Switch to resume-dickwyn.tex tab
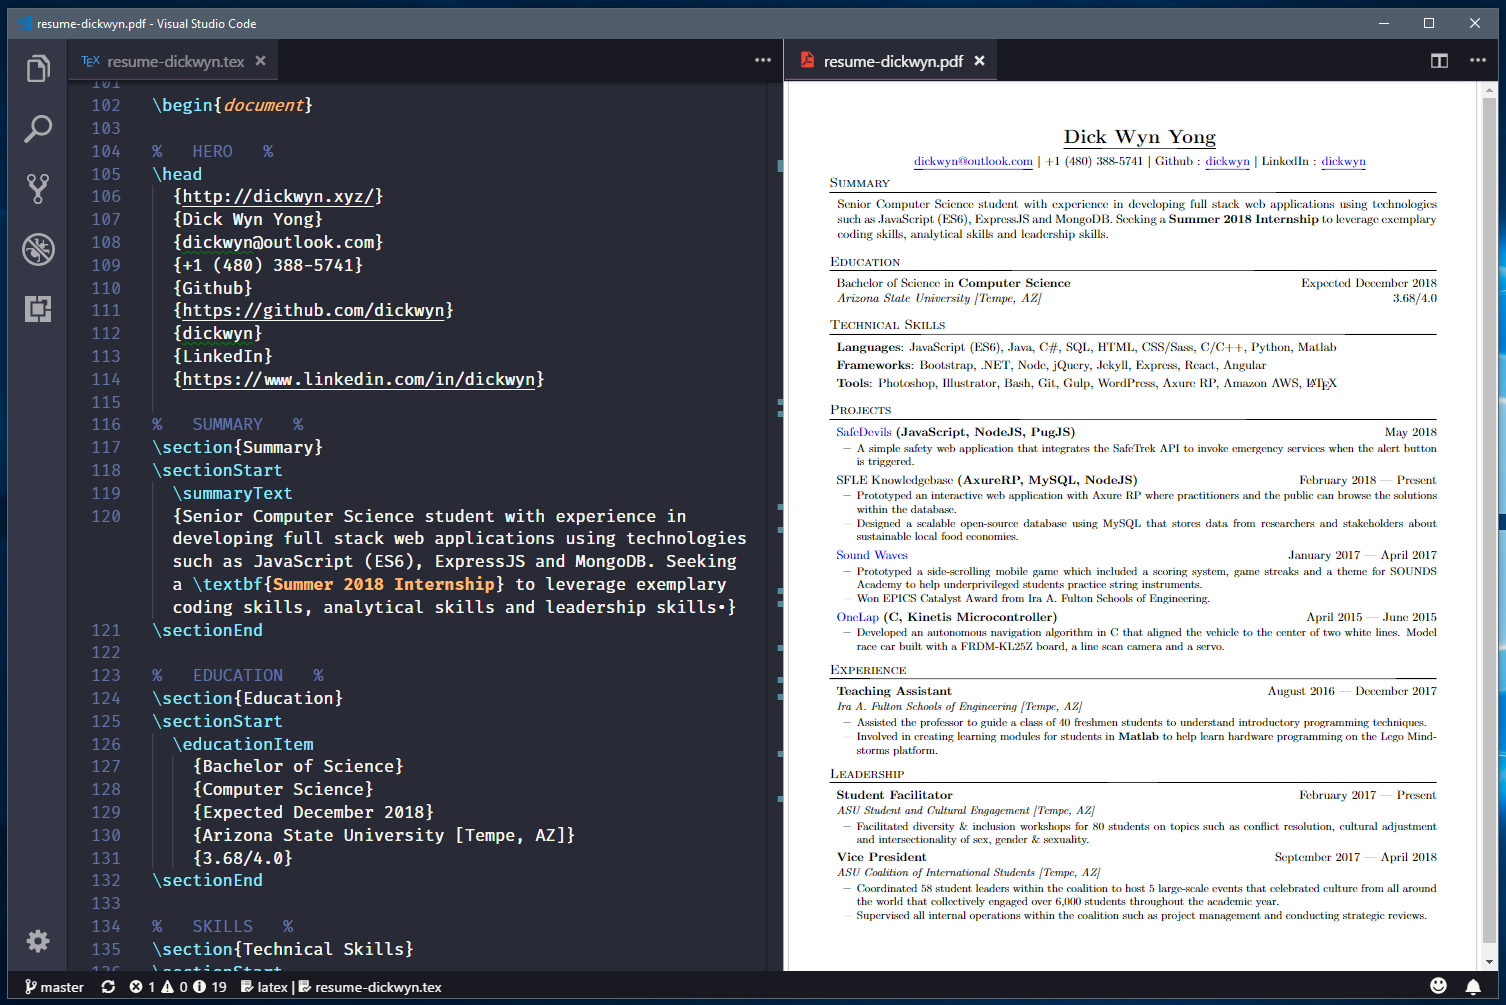The image size is (1506, 1005). coord(175,61)
